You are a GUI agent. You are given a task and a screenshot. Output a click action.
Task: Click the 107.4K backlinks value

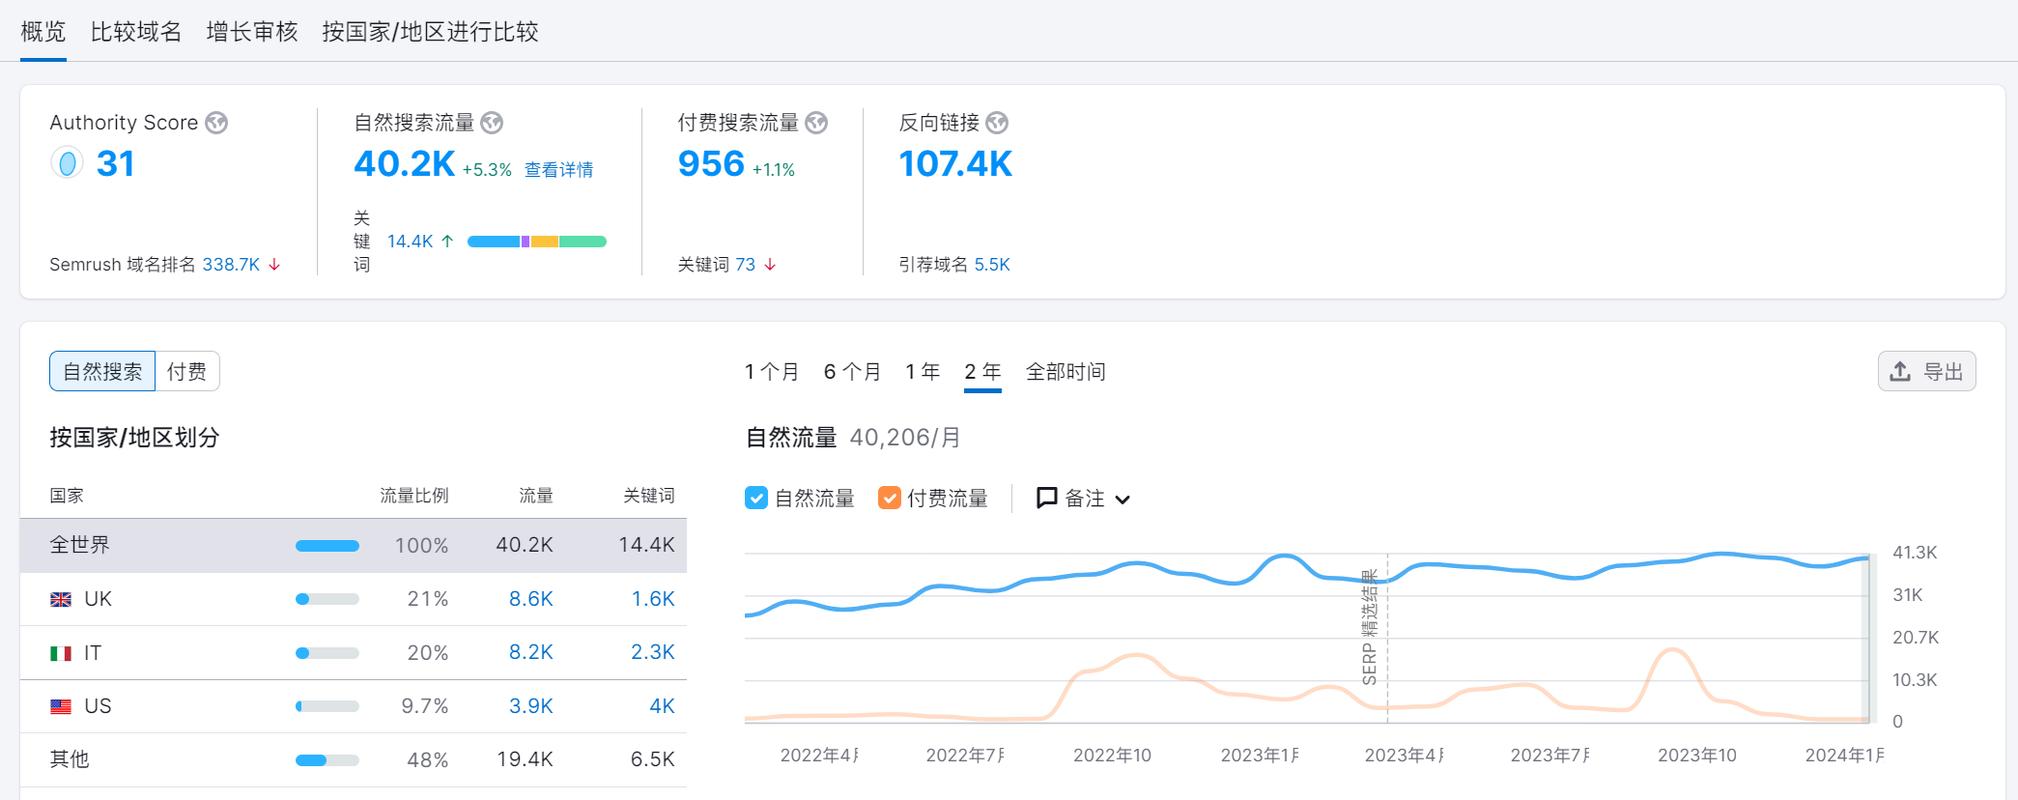[x=956, y=164]
